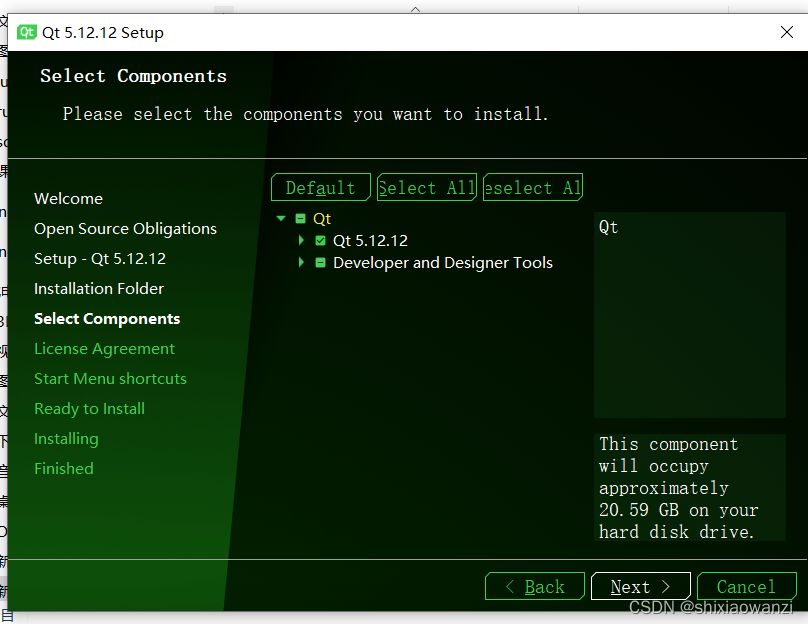
Task: Click the Select Components sidebar step
Action: pos(107,319)
